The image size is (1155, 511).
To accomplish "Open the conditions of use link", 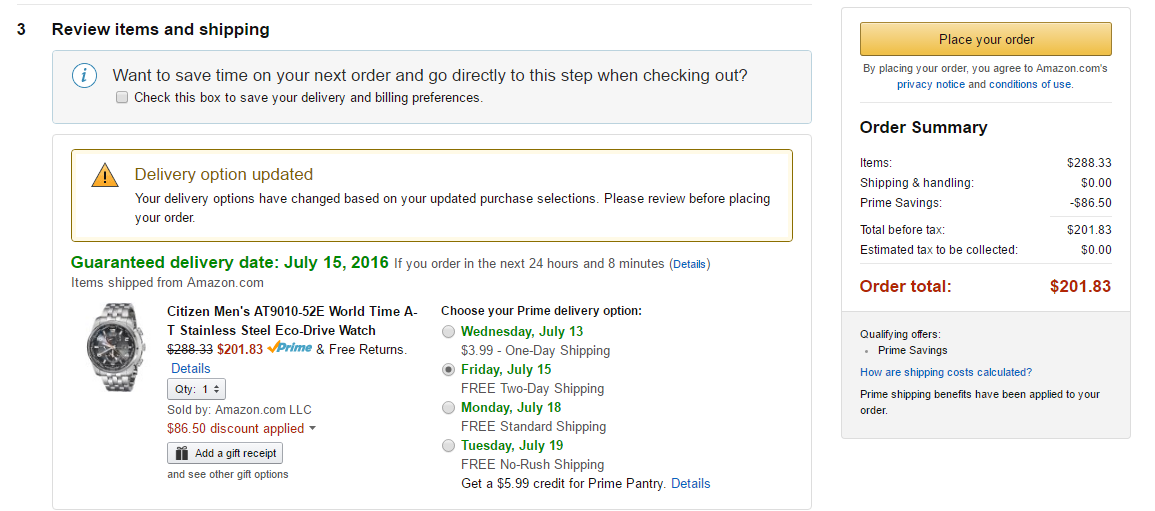I will point(1030,85).
